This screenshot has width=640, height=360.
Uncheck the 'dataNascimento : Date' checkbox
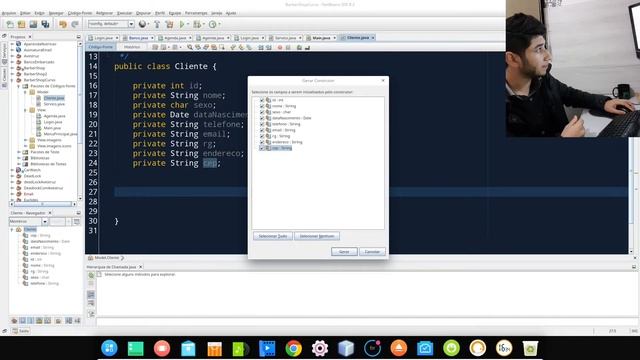pos(262,118)
